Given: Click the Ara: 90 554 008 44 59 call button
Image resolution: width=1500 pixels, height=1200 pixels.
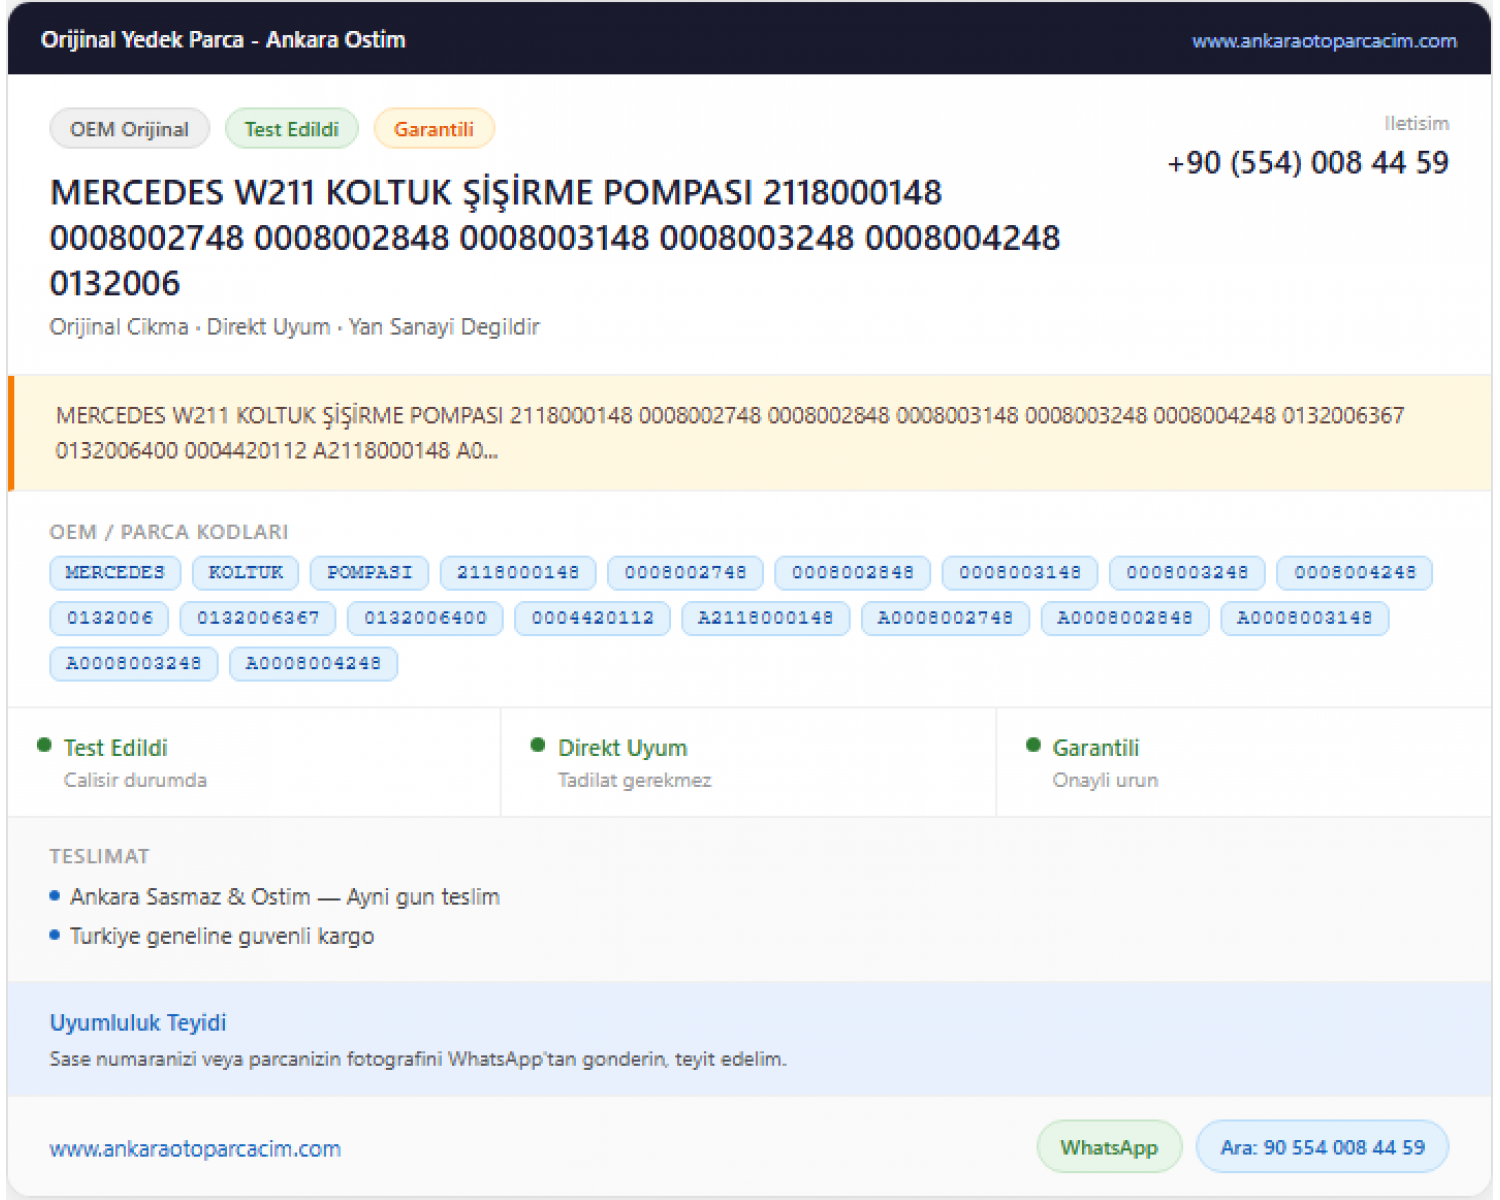Looking at the screenshot, I should pyautogui.click(x=1322, y=1147).
